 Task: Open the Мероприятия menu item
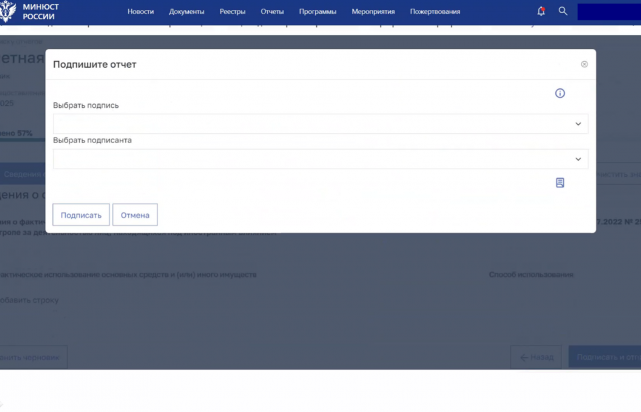coord(373,11)
